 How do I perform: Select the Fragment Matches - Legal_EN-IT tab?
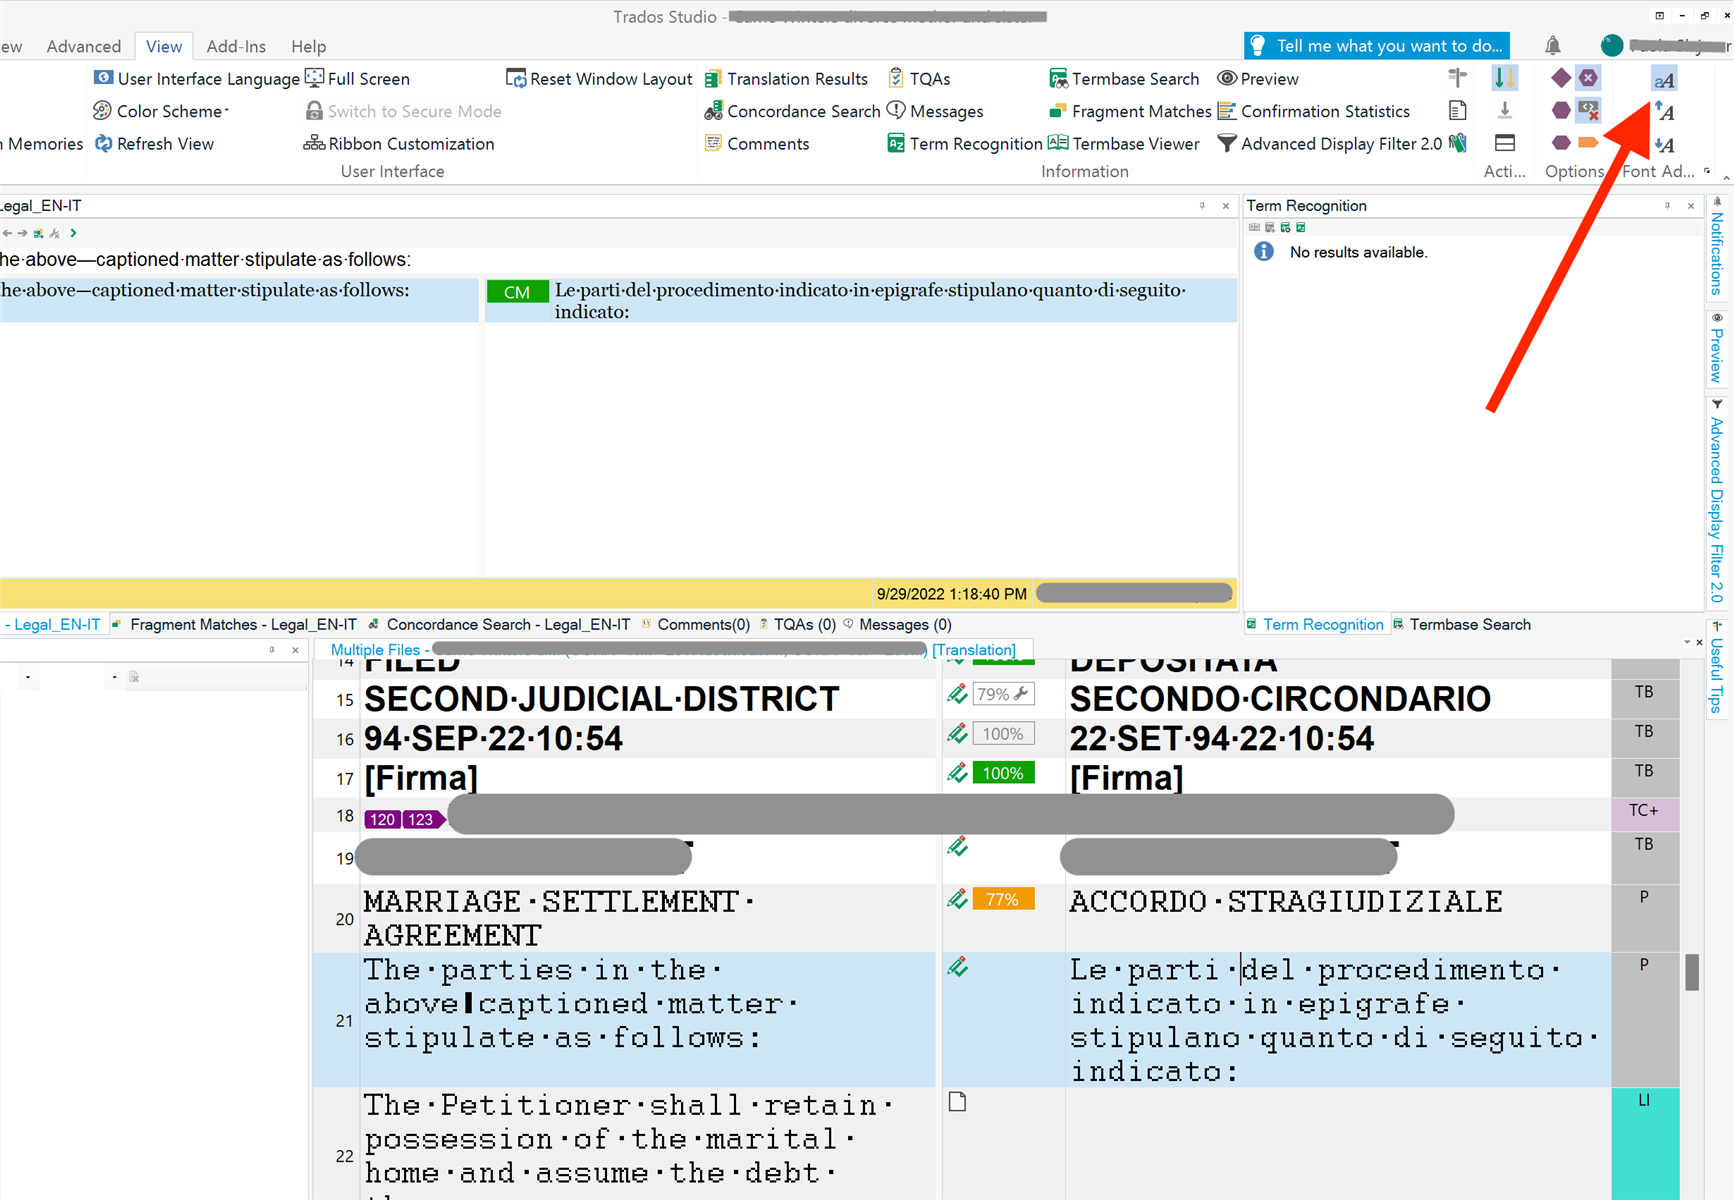[x=234, y=625]
